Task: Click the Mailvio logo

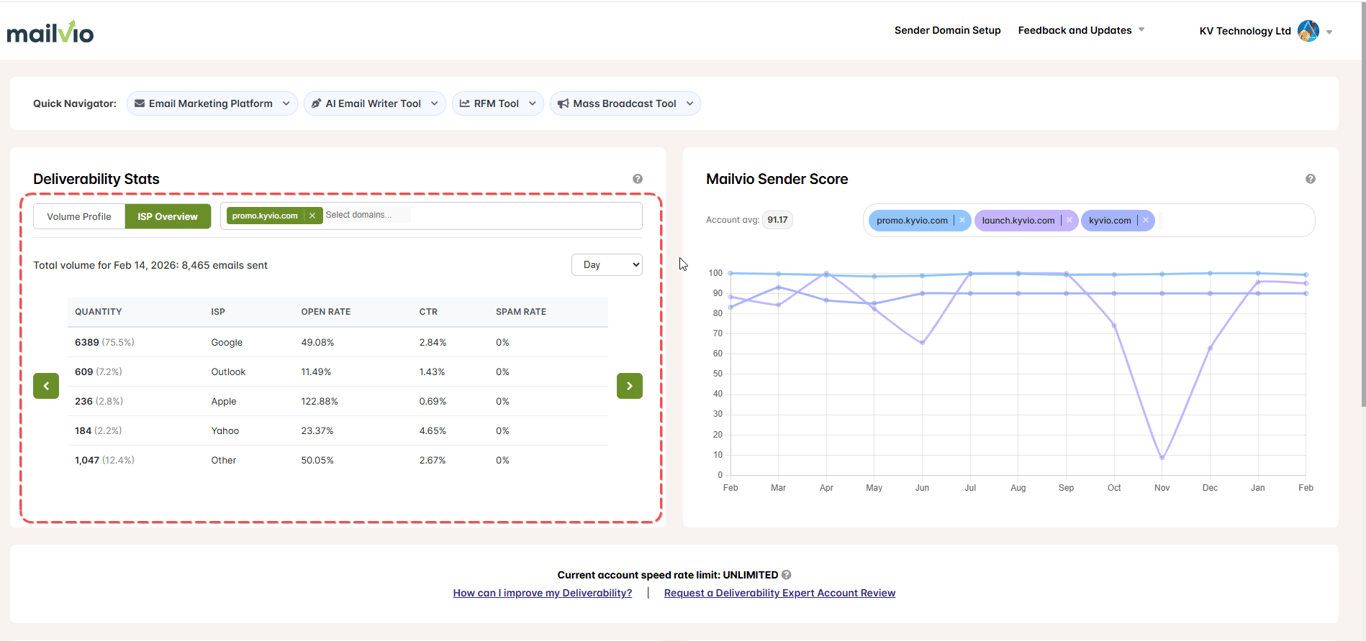Action: pos(50,33)
